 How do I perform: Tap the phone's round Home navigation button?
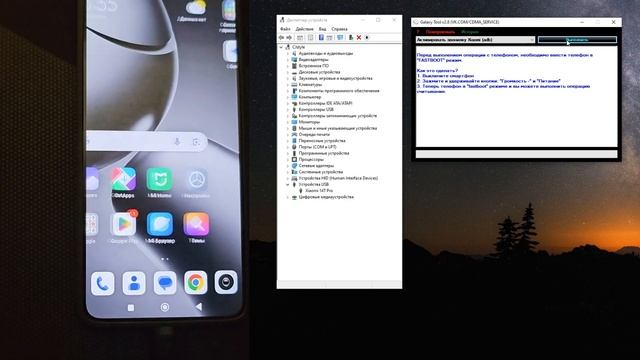pos(165,307)
